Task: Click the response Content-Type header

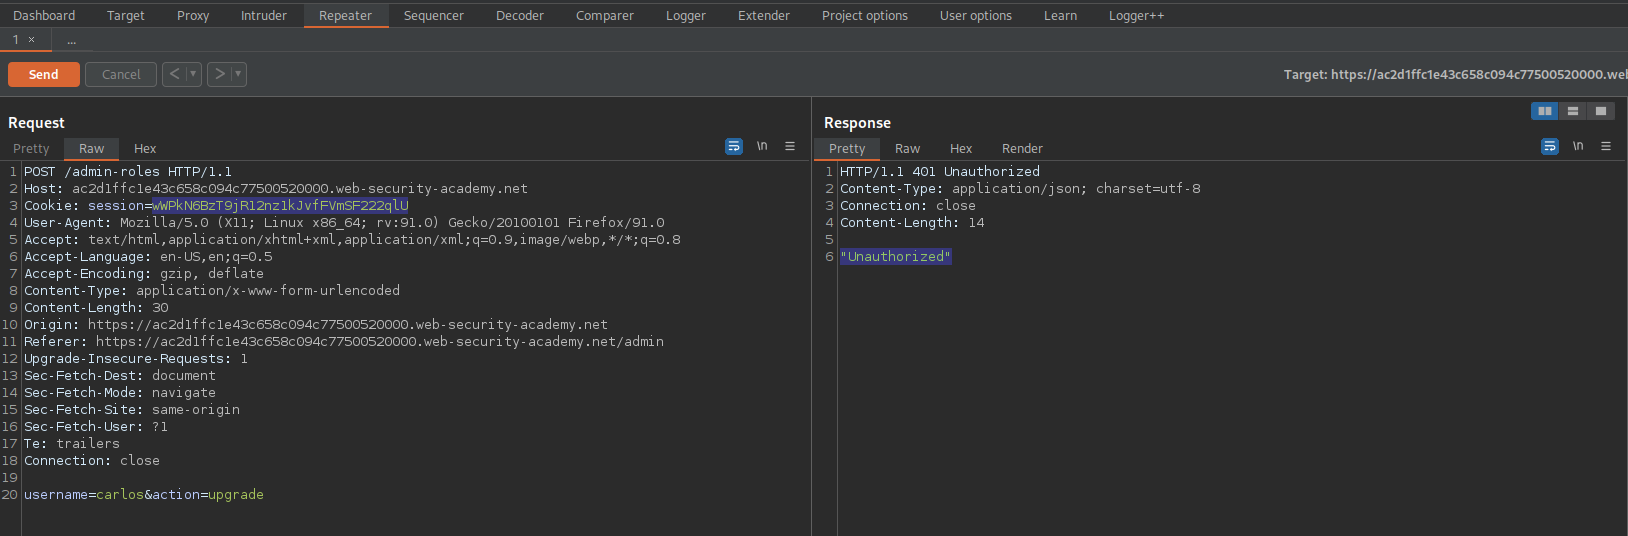Action: 1020,189
